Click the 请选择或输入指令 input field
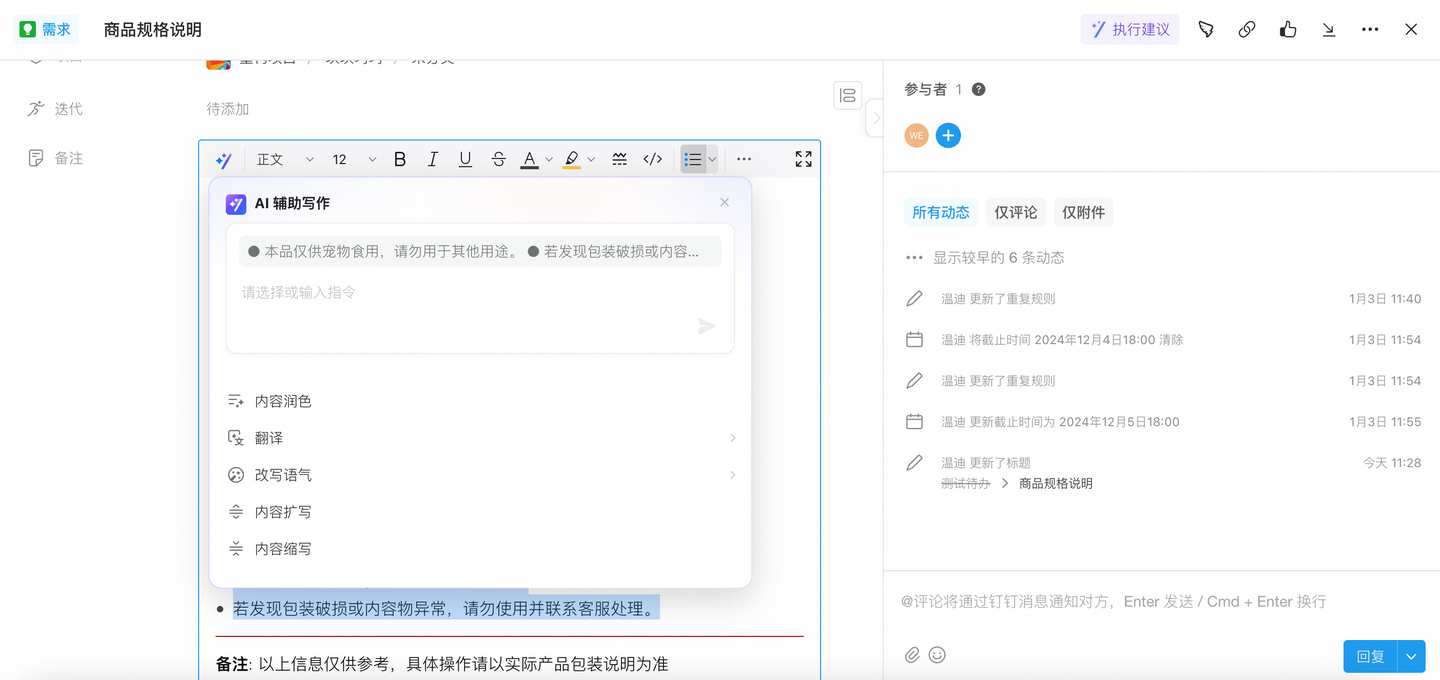Viewport: 1440px width, 680px height. pos(480,292)
